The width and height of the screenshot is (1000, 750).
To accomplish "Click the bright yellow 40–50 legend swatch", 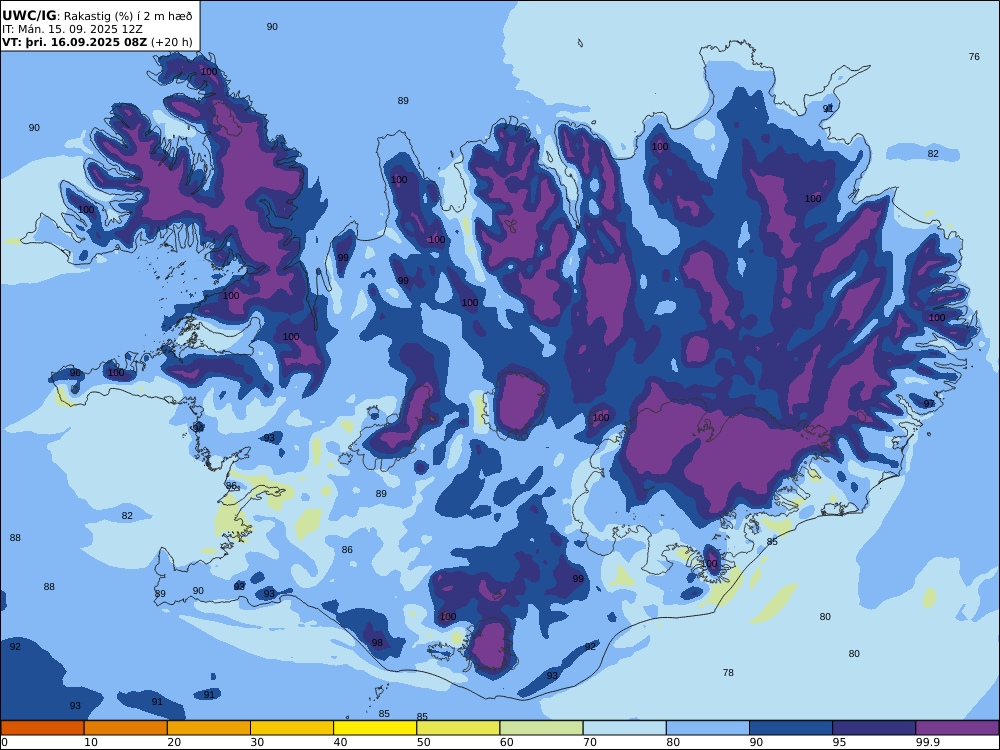I will point(375,728).
